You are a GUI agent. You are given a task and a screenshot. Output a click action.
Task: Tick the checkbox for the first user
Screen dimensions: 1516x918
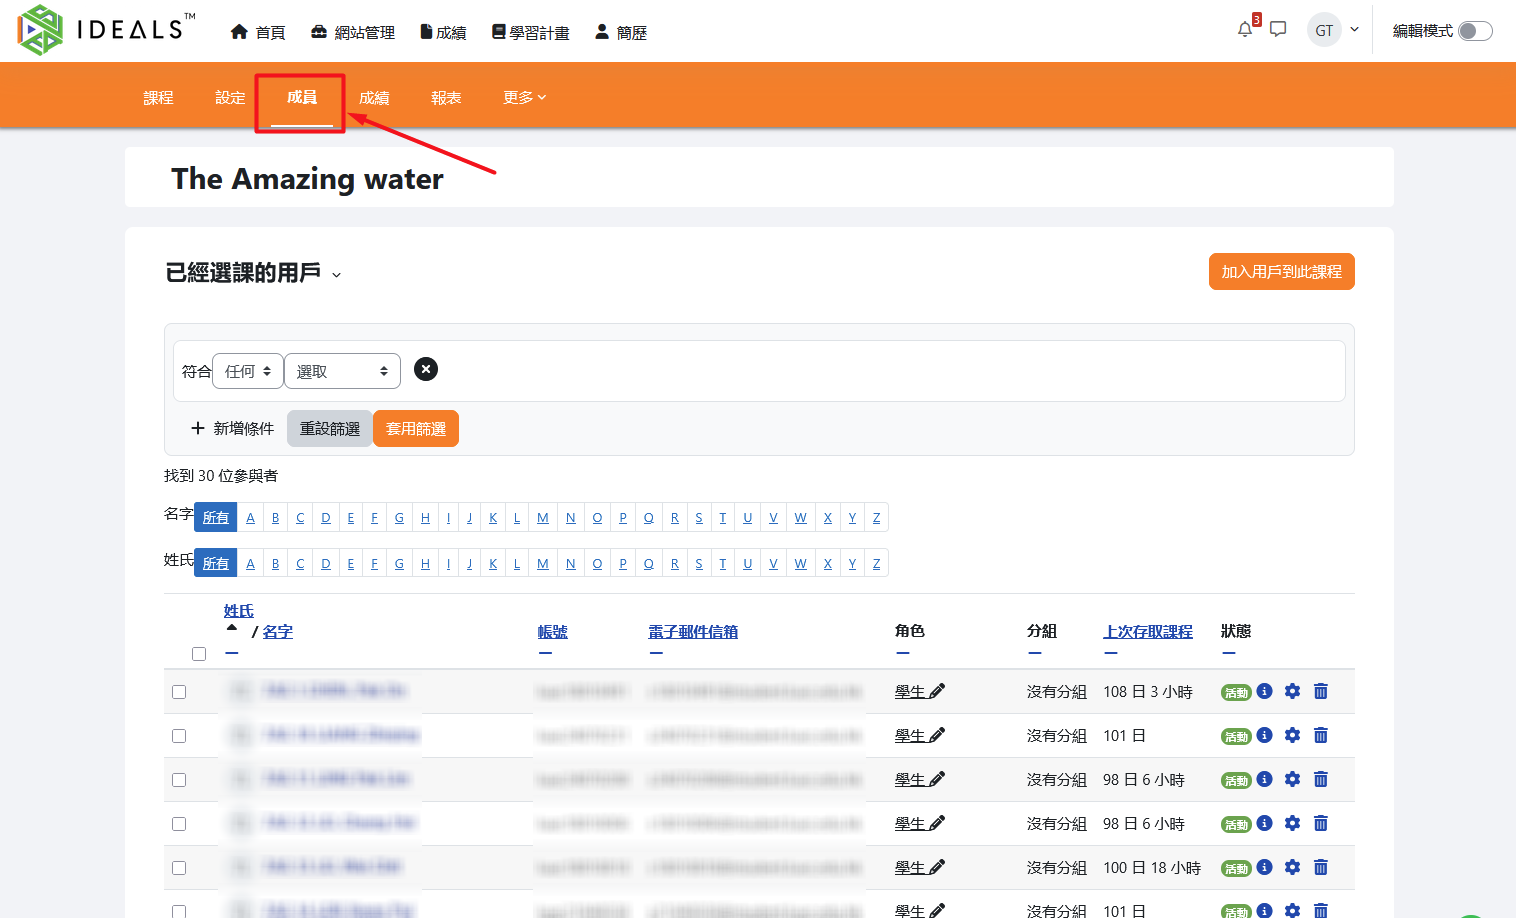point(179,692)
